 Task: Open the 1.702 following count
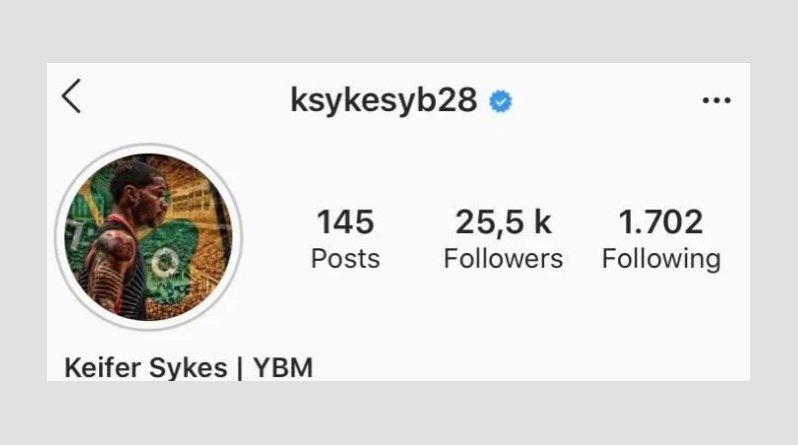click(661, 222)
